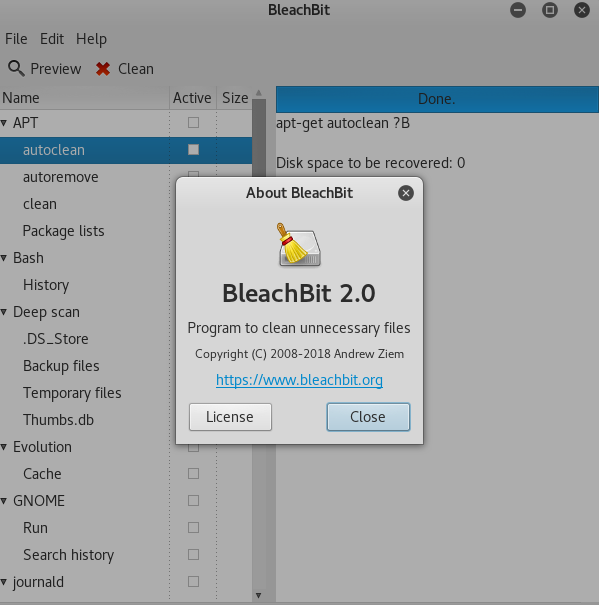Open the File menu
The width and height of the screenshot is (599, 605).
pos(16,39)
